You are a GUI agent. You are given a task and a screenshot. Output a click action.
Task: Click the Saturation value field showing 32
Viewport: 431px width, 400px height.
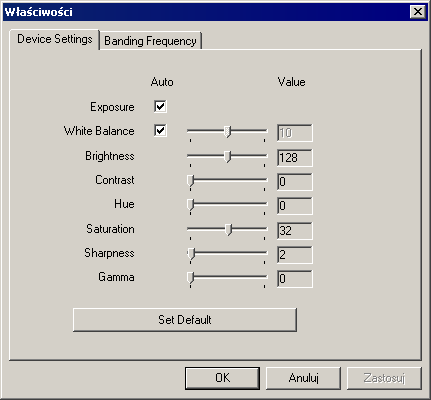[x=295, y=230]
